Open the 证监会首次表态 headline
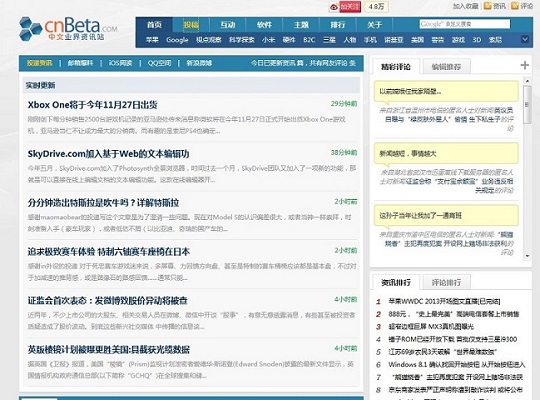This screenshot has height=400, width=540. pyautogui.click(x=107, y=300)
